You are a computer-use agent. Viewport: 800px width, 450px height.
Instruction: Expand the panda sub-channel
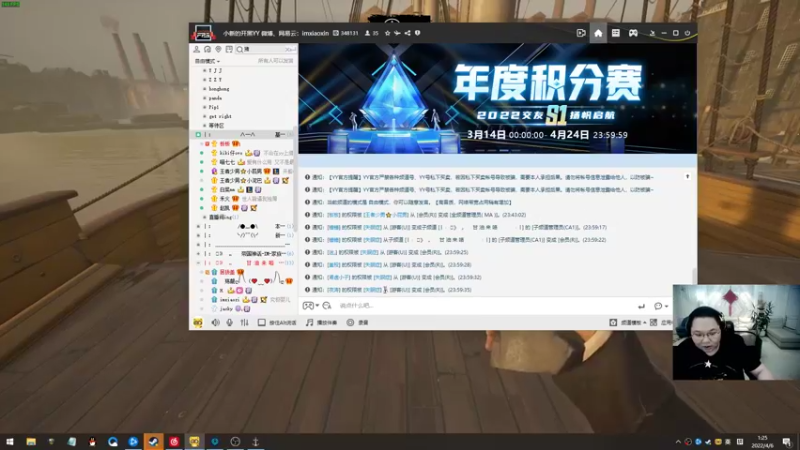(x=205, y=98)
